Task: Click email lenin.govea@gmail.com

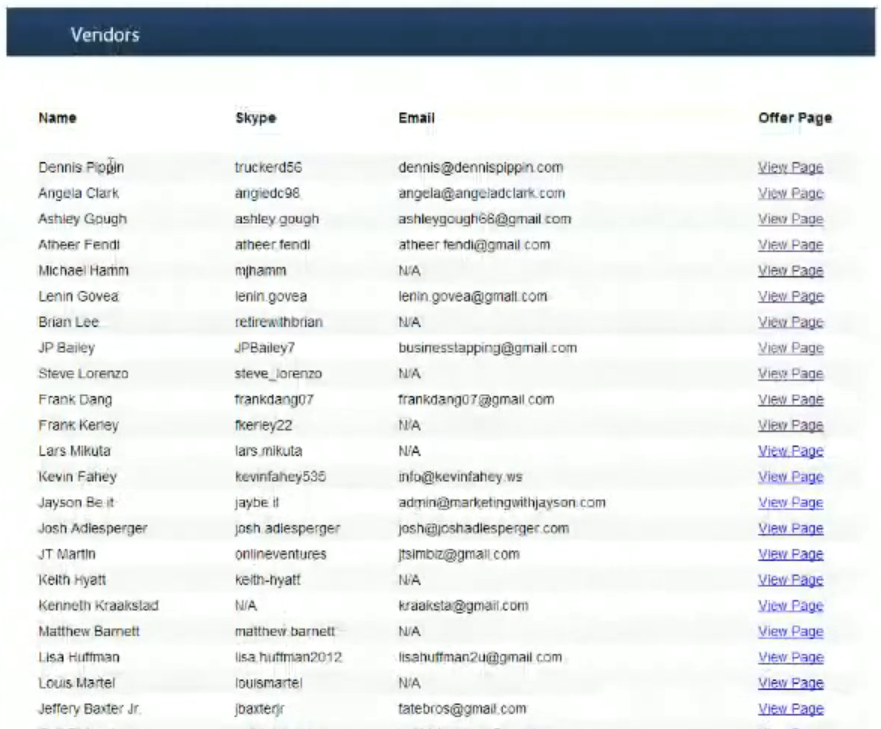Action: tap(473, 296)
